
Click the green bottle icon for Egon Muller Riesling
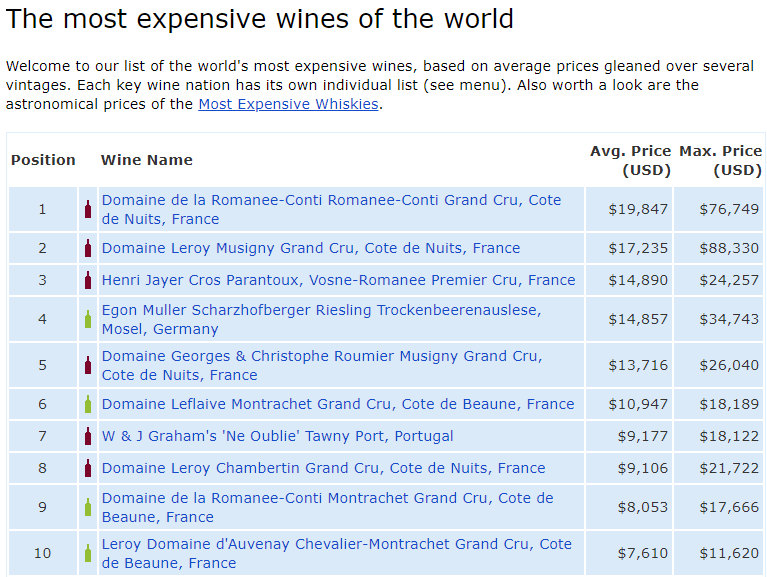tap(88, 319)
